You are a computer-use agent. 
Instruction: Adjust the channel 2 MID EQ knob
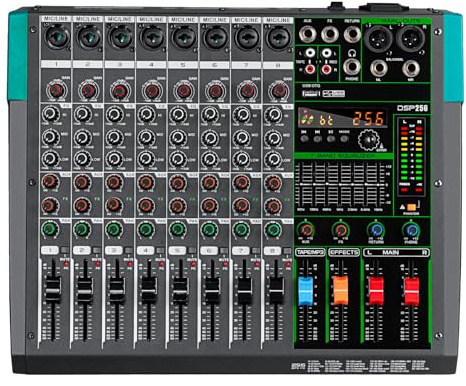pos(82,137)
